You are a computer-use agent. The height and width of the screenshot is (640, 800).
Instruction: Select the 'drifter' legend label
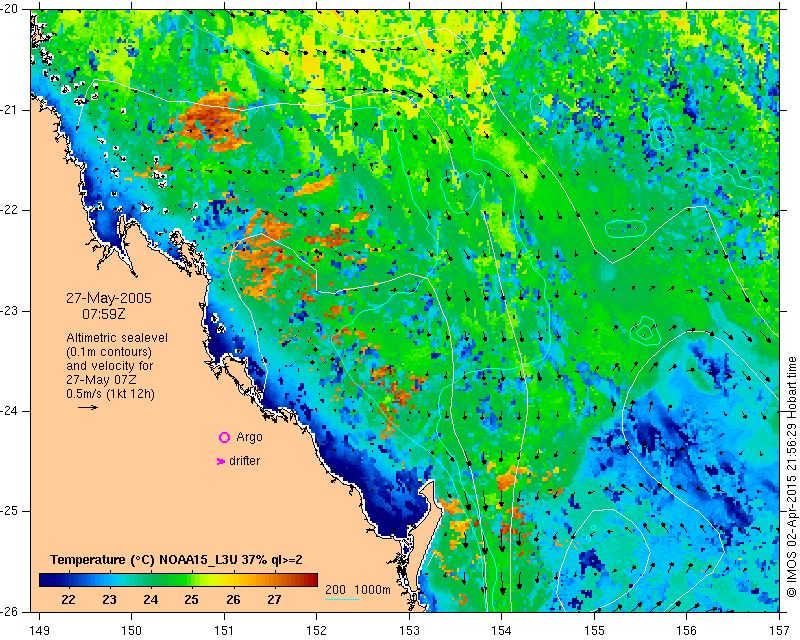244,461
